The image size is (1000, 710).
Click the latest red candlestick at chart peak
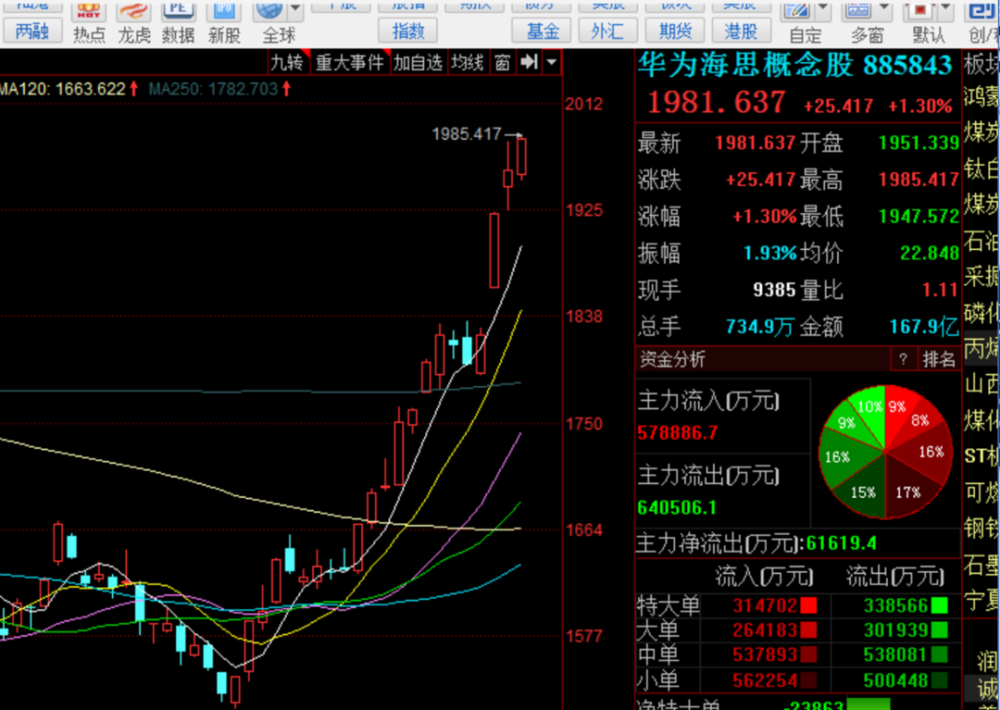tap(521, 156)
